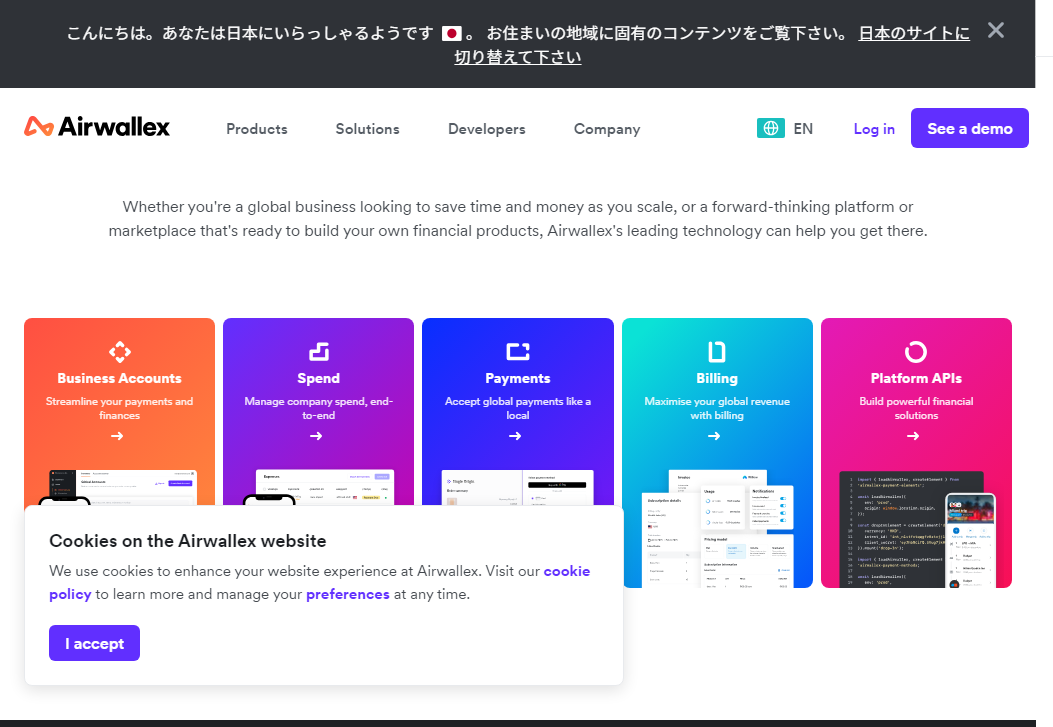
Task: Click the Japan flag in the banner
Action: pos(451,33)
